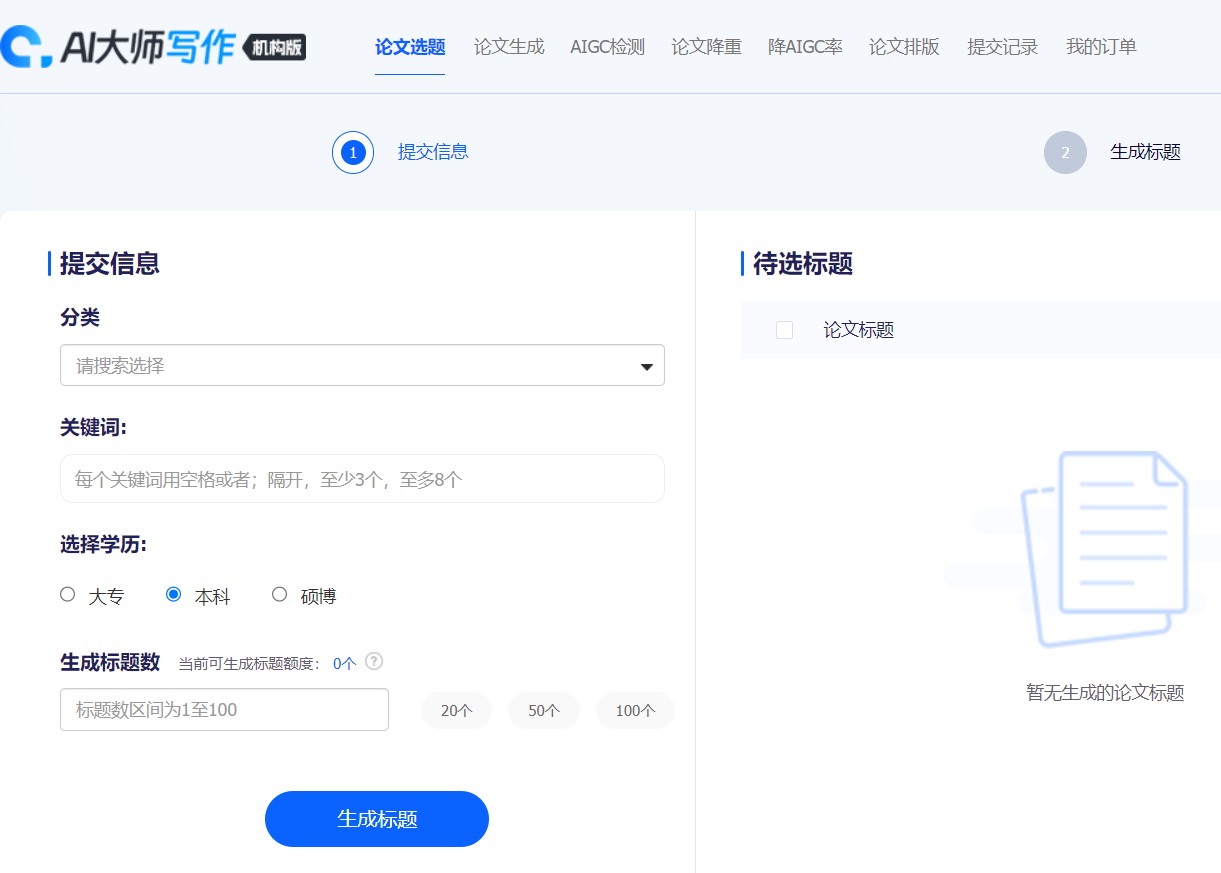Click the step 1 circle indicator
This screenshot has width=1221, height=873.
point(352,153)
